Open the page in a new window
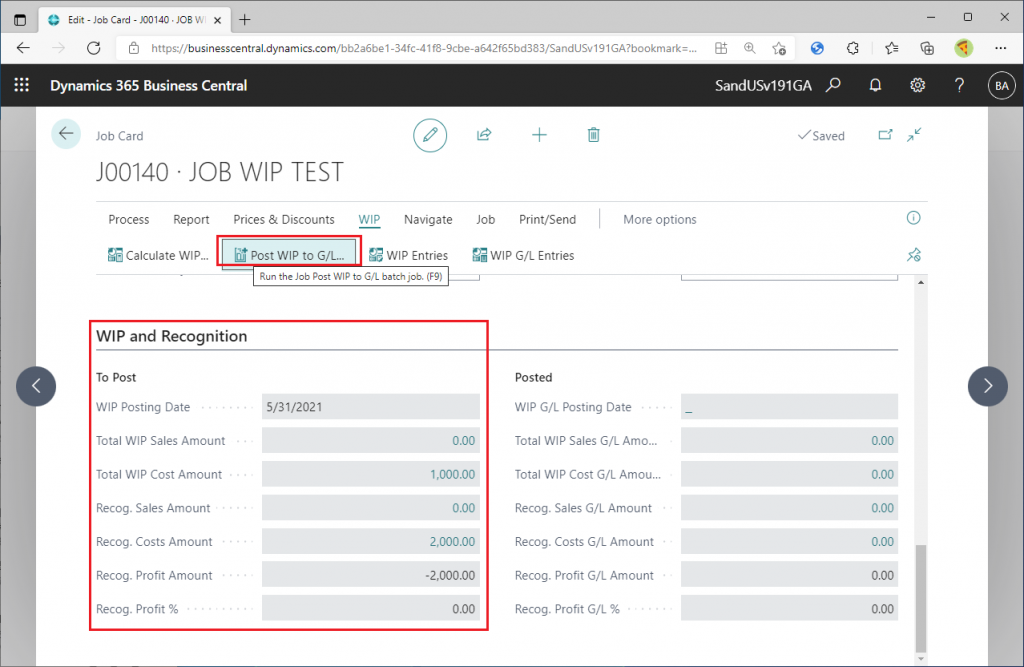Image resolution: width=1024 pixels, height=667 pixels. tap(885, 135)
